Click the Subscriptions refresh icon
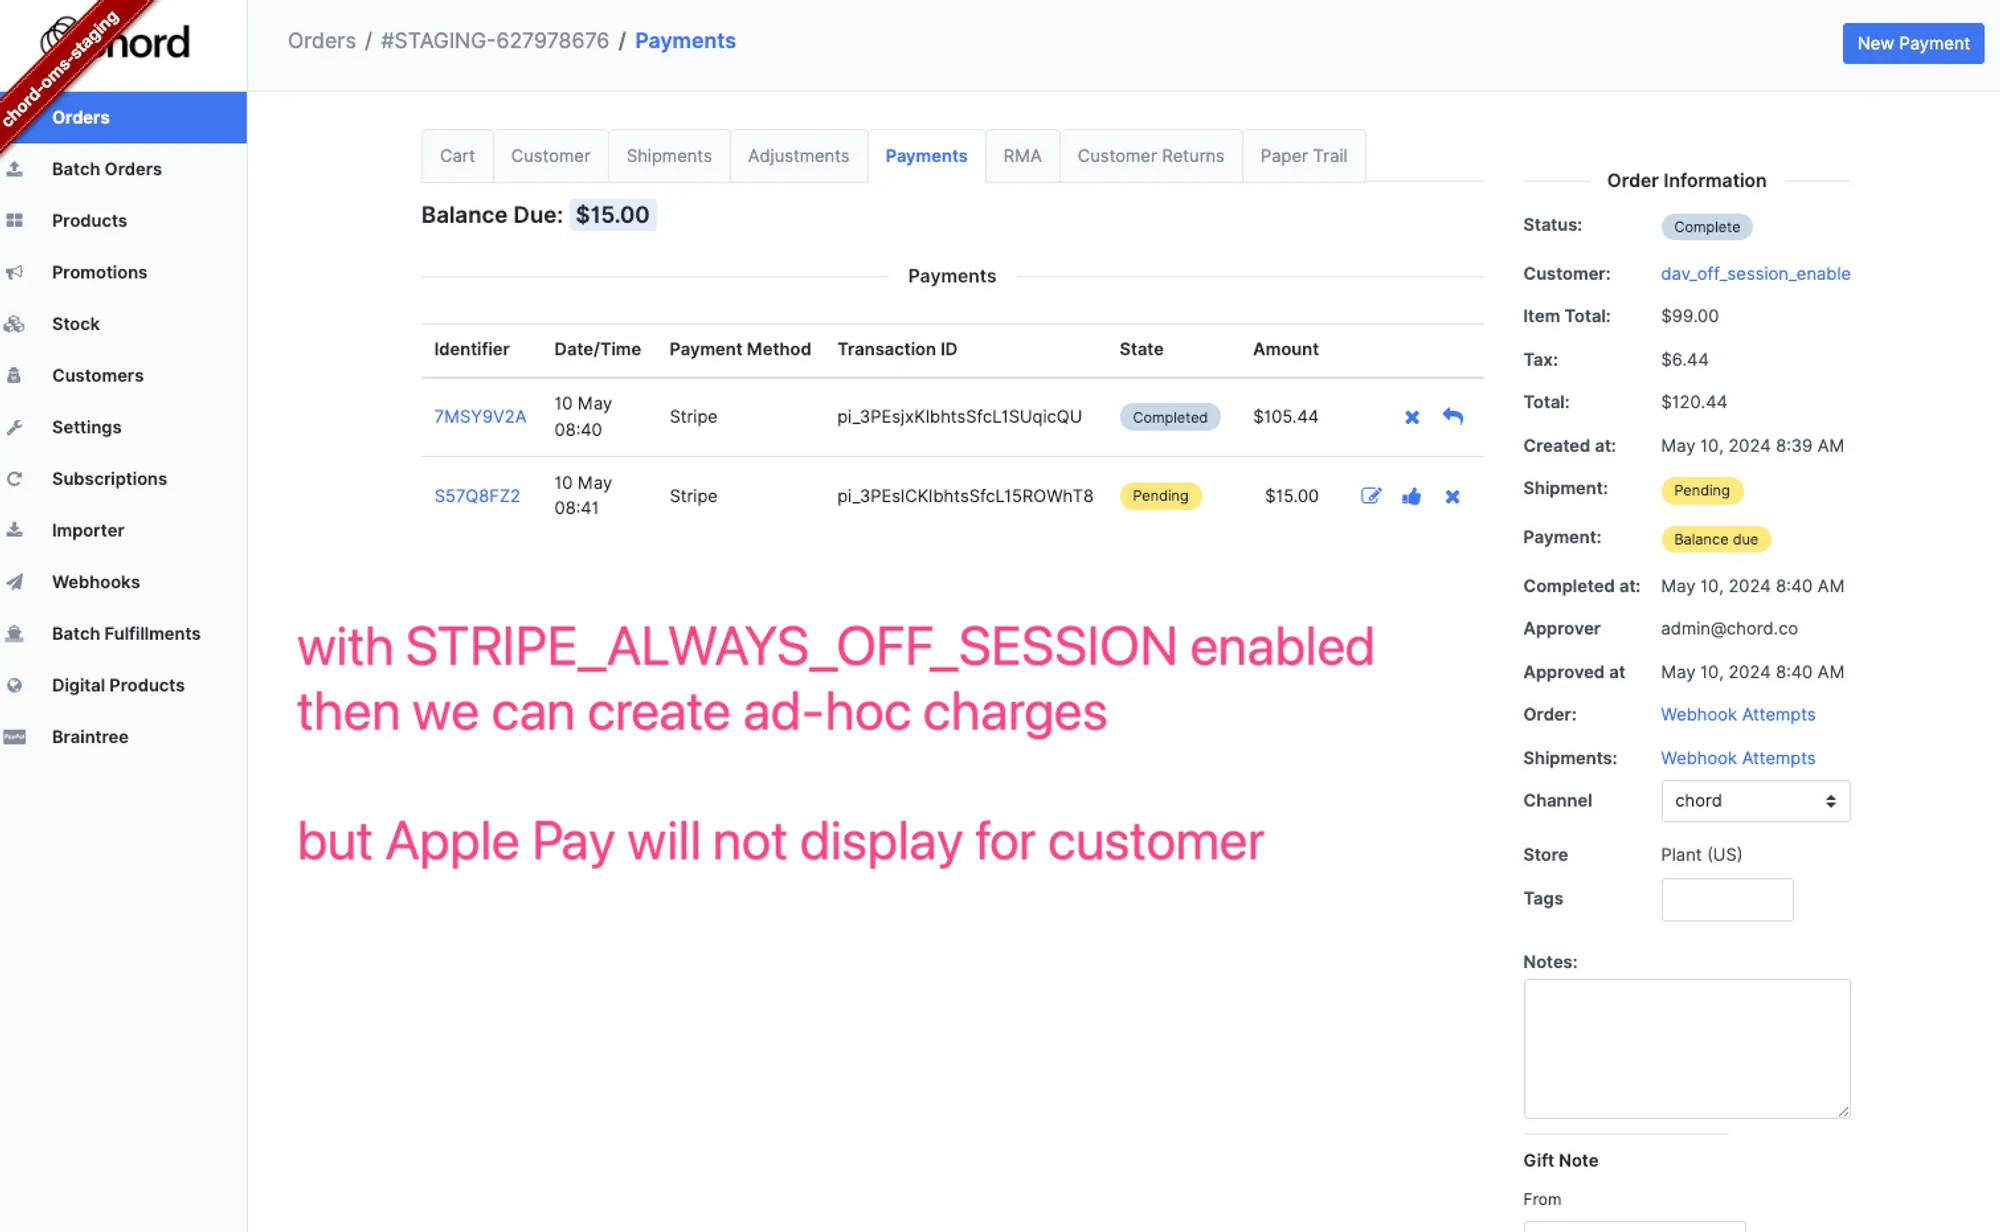 click(14, 479)
